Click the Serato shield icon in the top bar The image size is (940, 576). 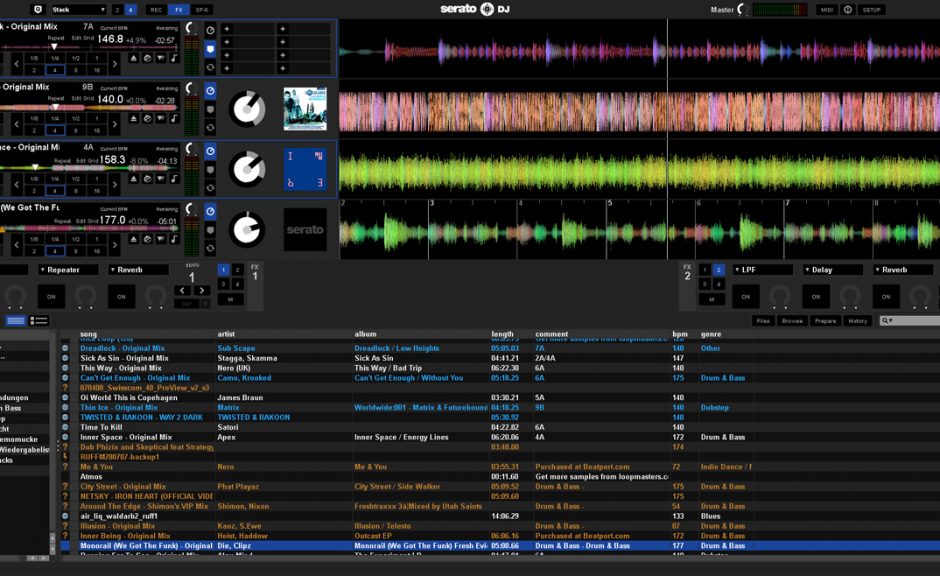pos(37,9)
